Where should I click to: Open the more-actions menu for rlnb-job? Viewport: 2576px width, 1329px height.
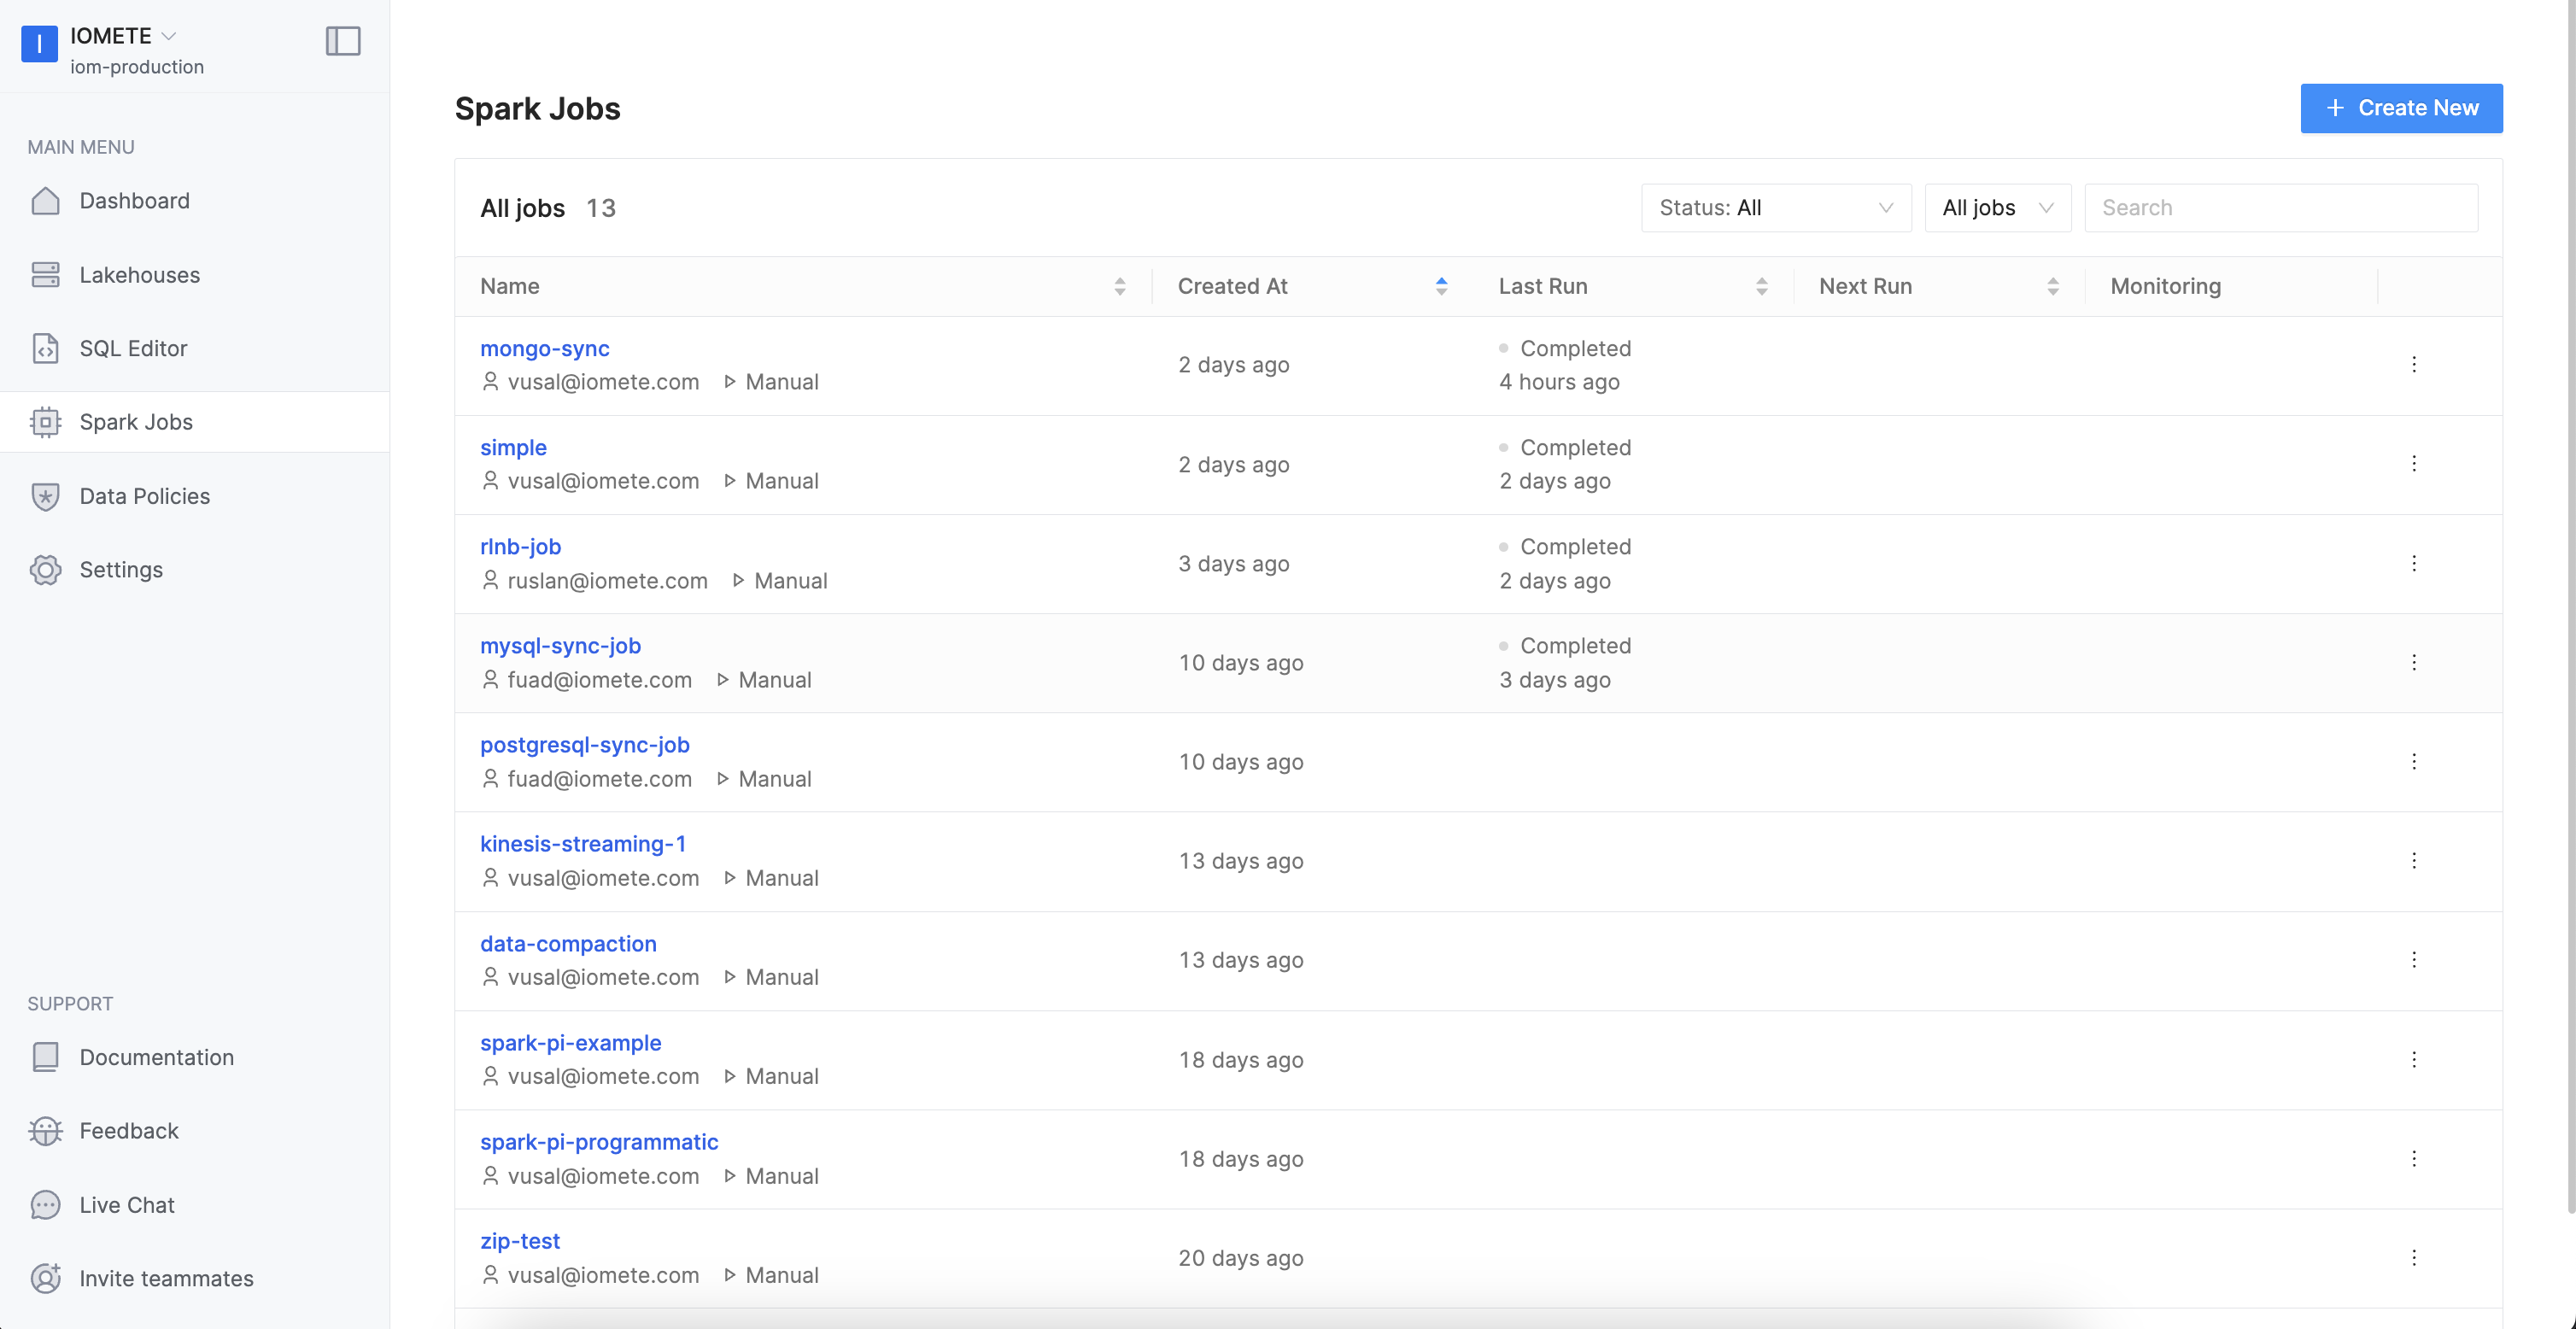[2413, 563]
